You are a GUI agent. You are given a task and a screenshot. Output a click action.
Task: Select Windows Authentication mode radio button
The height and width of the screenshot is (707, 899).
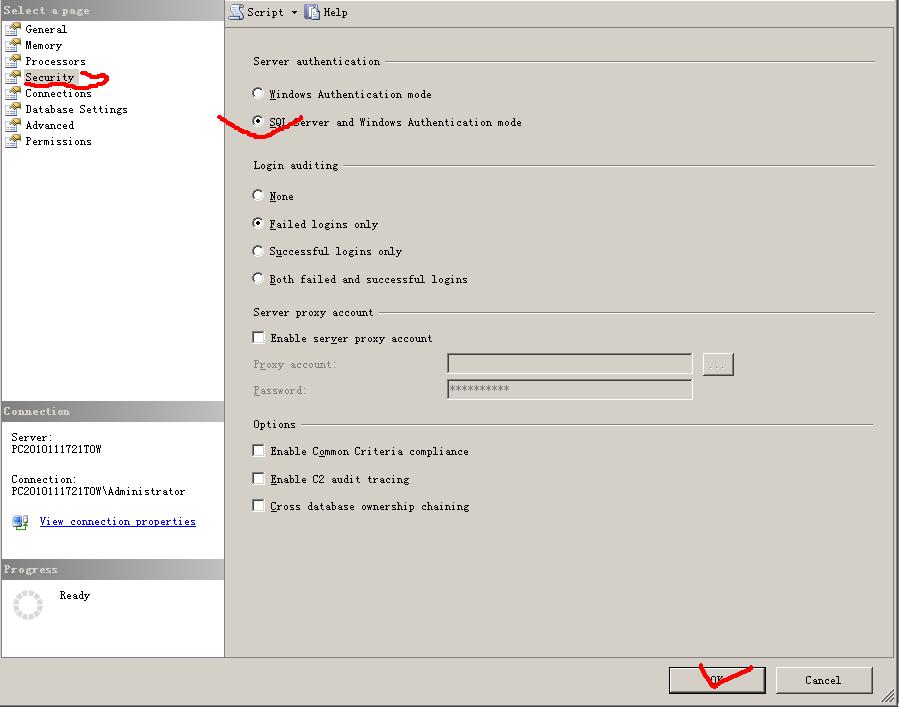[x=259, y=94]
